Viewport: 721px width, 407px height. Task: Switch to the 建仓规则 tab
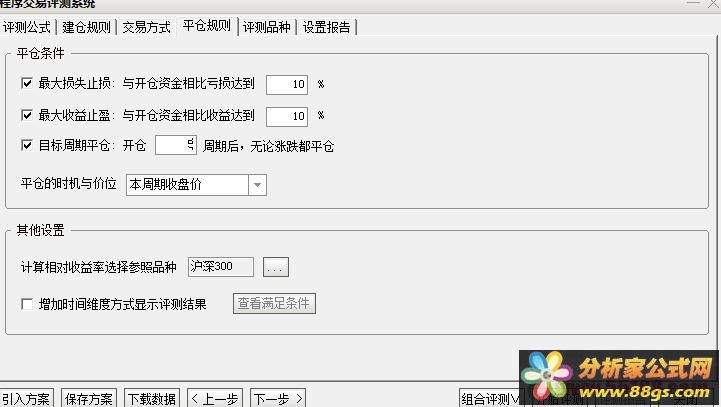[x=86, y=27]
